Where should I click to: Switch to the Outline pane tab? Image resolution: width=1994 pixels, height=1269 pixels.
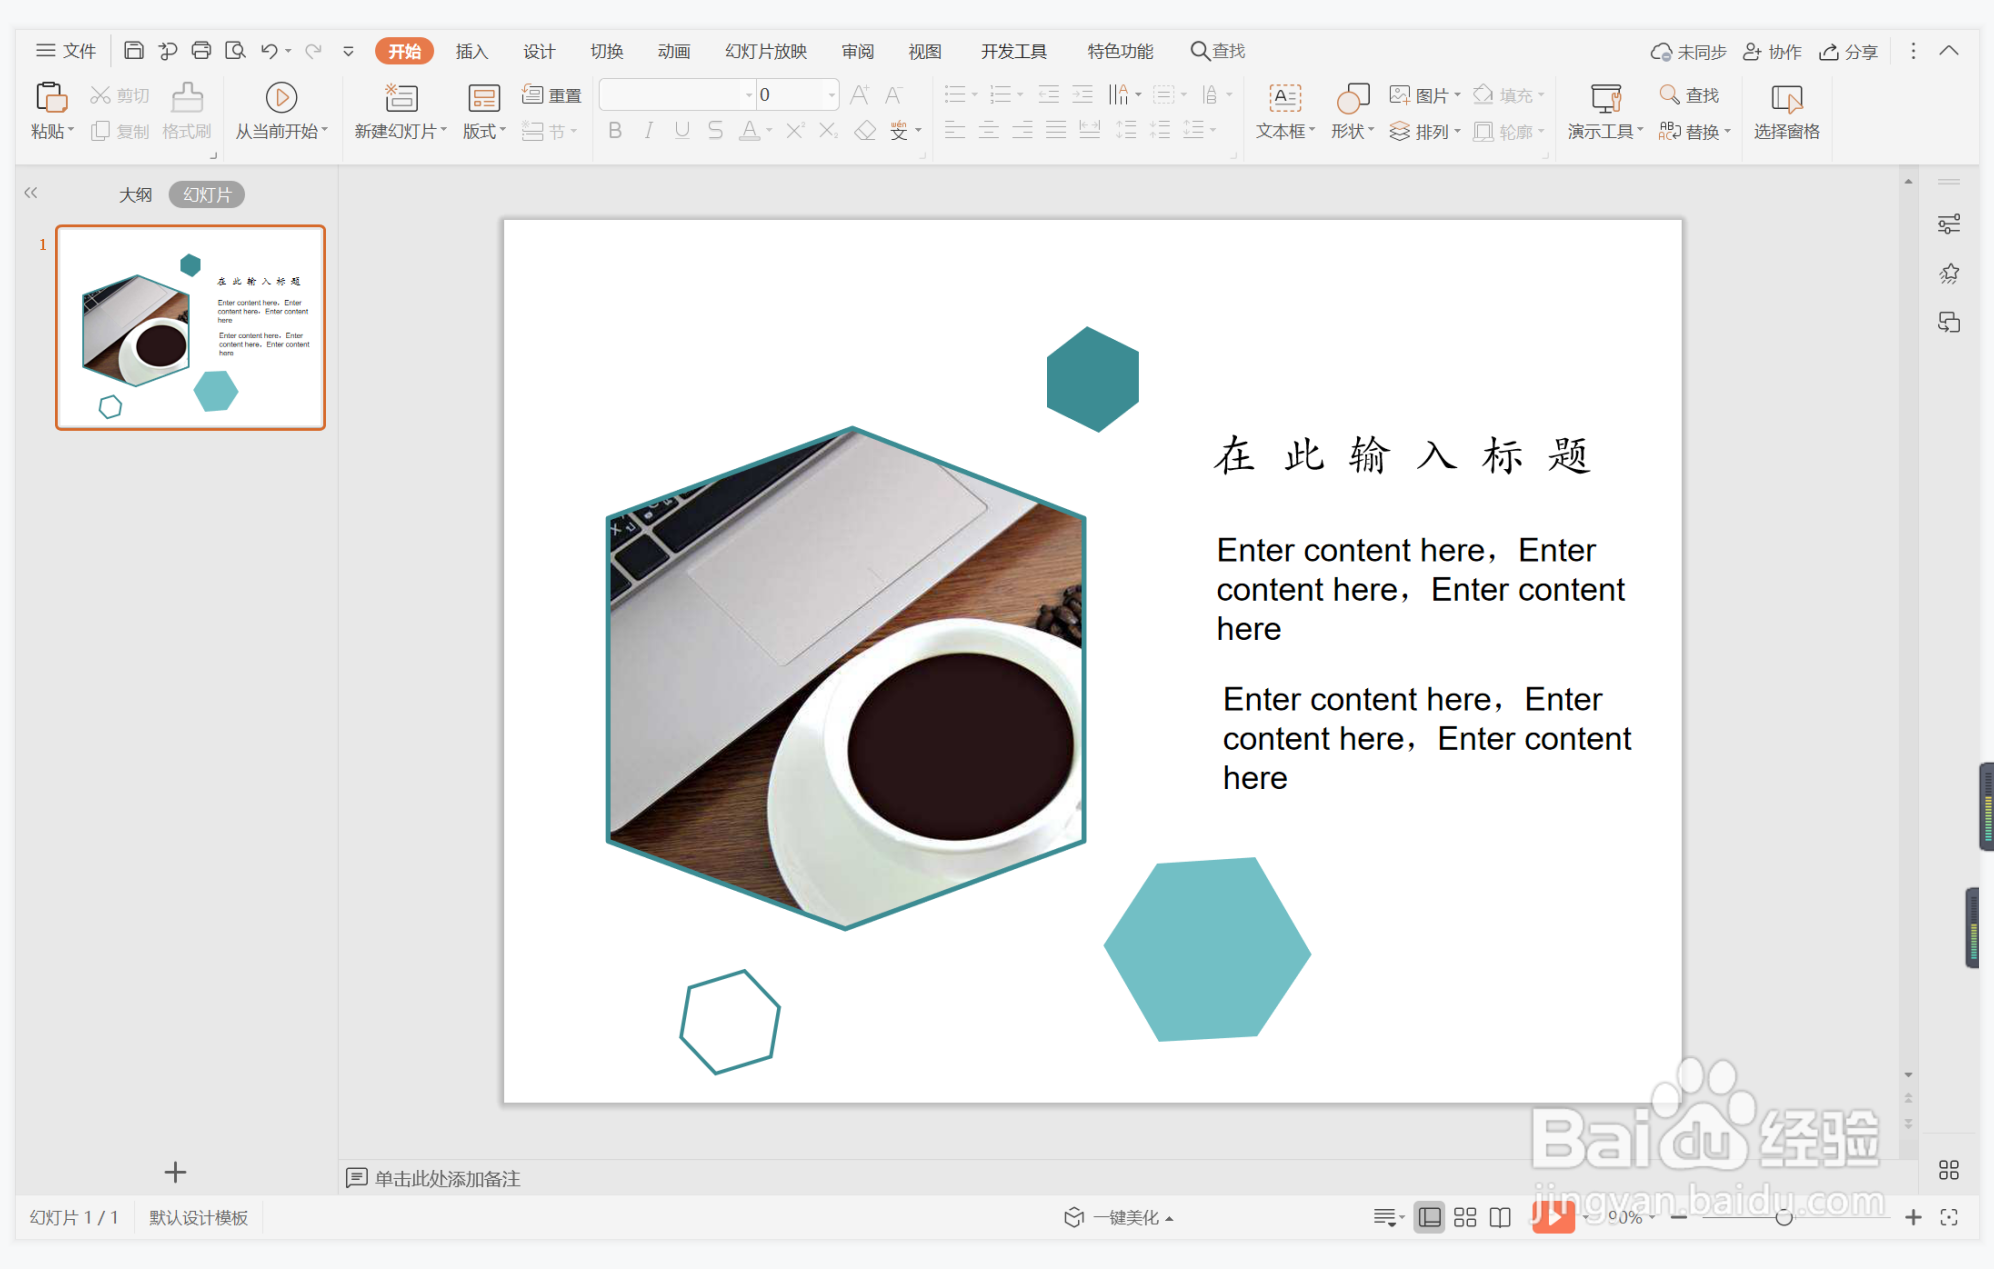pyautogui.click(x=135, y=194)
